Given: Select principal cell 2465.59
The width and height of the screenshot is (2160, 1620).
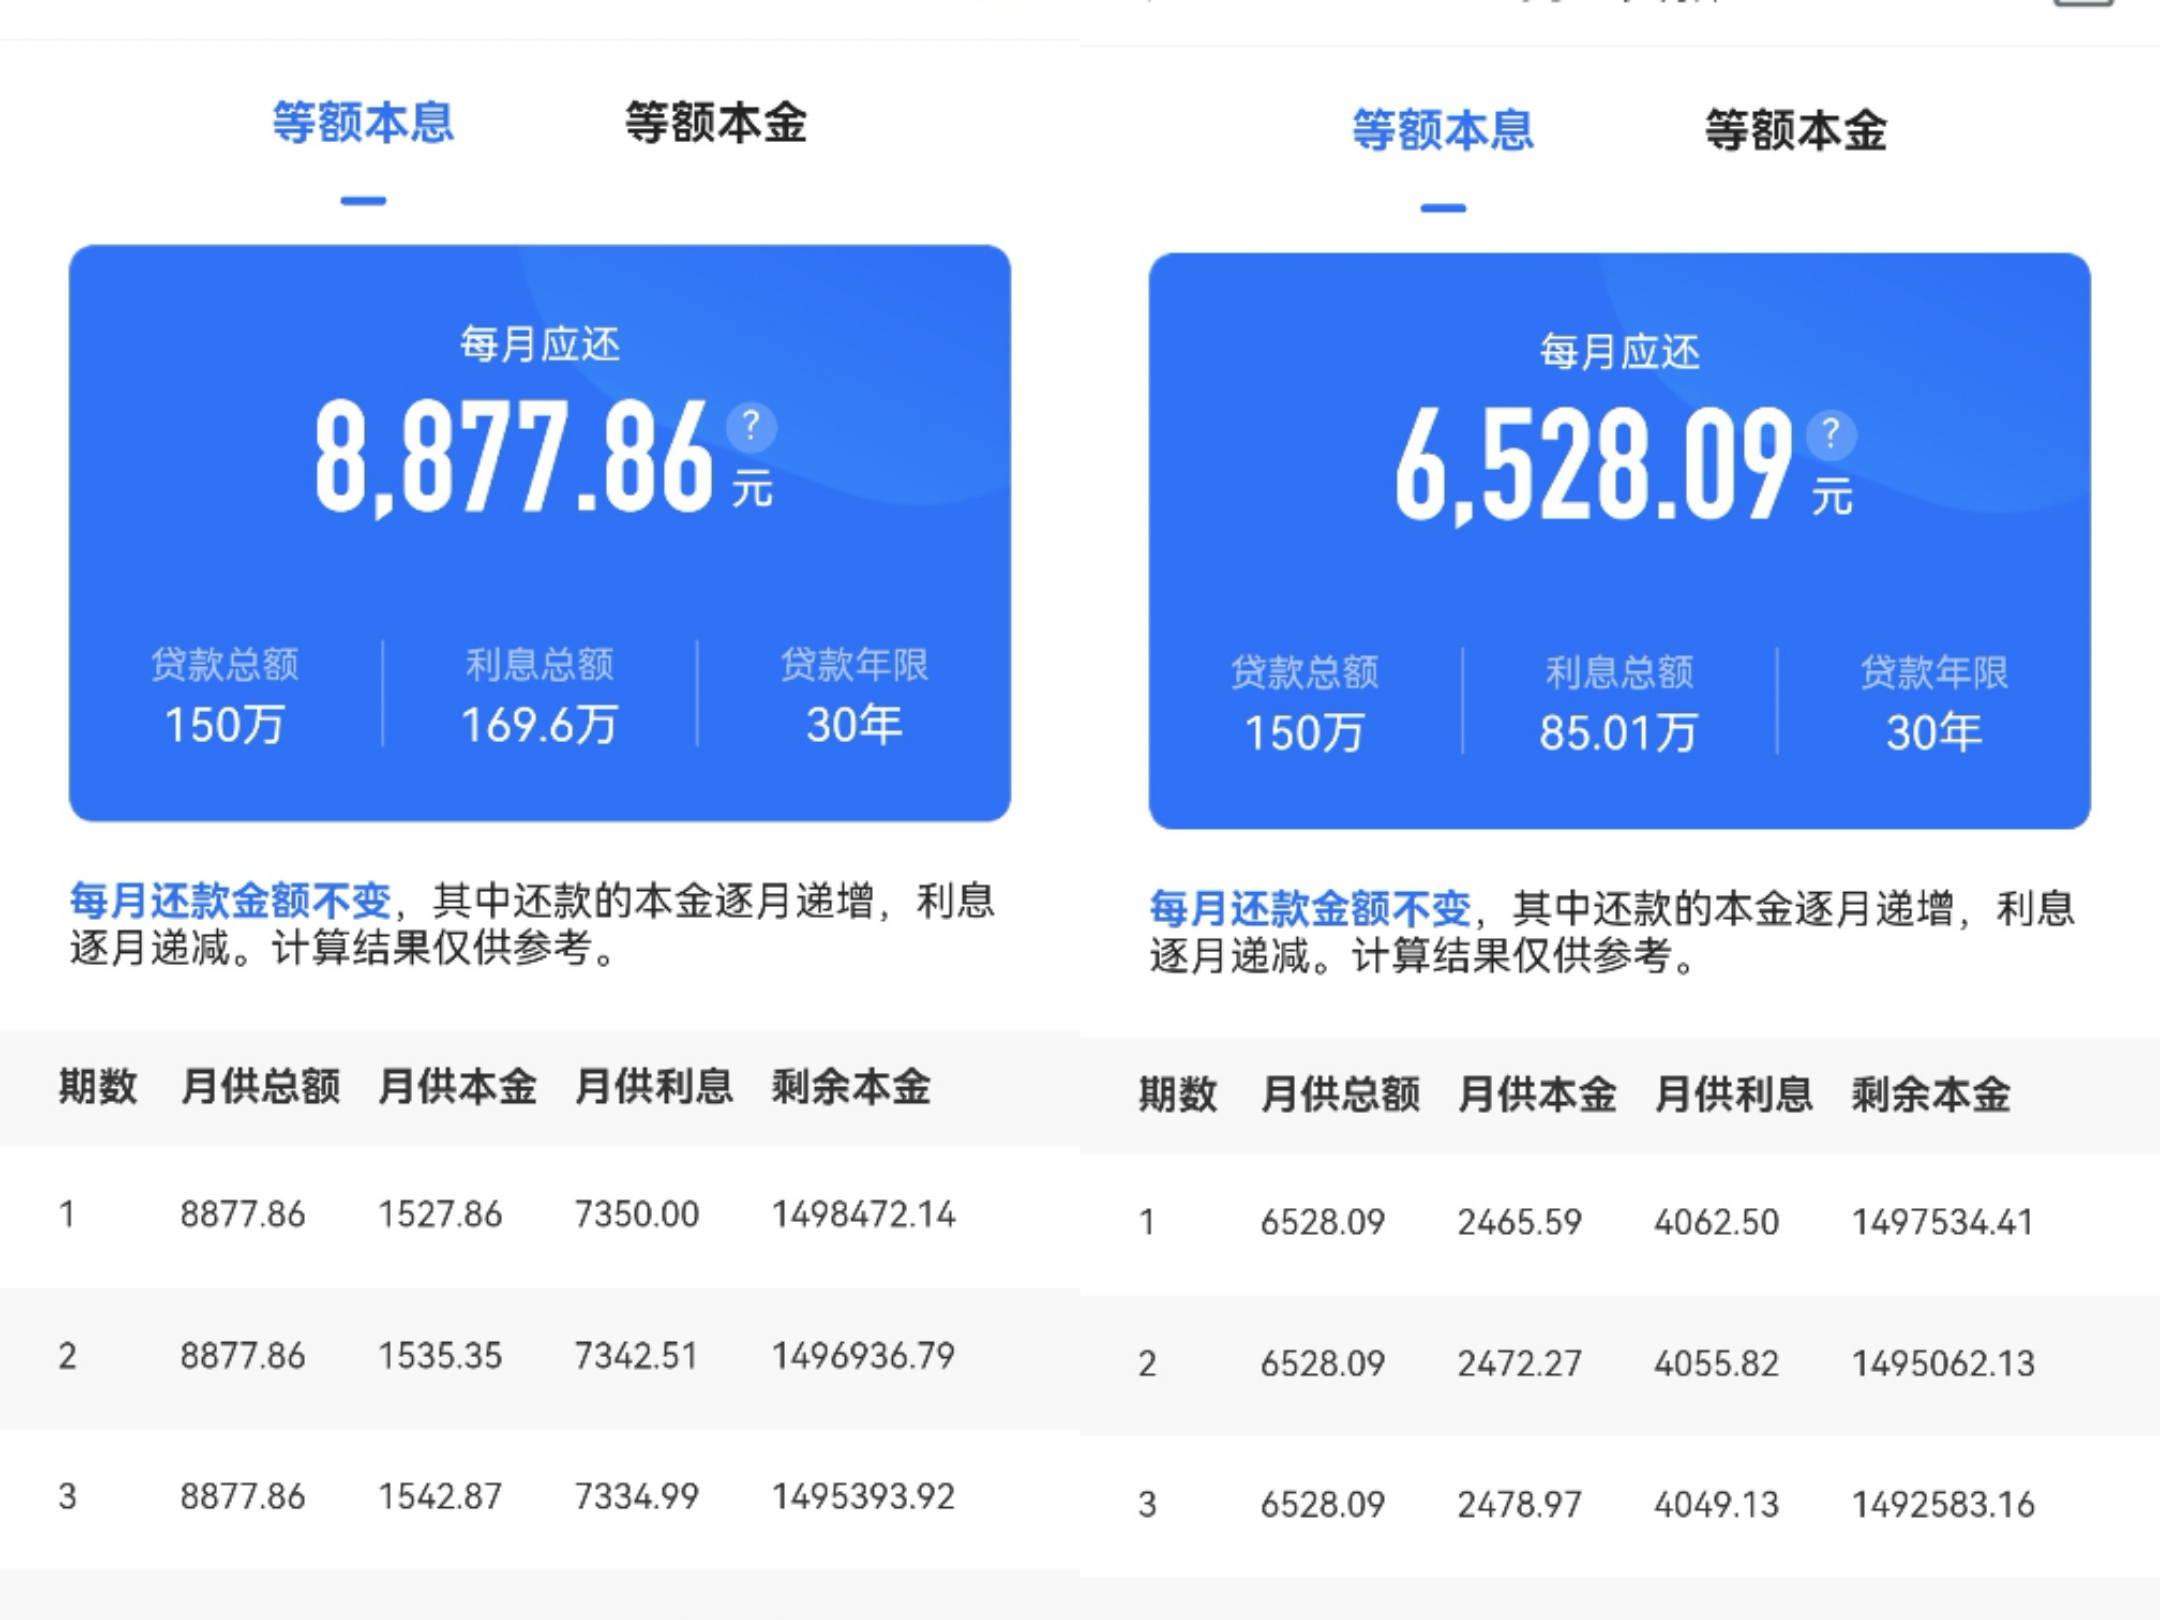Looking at the screenshot, I should tap(1520, 1222).
